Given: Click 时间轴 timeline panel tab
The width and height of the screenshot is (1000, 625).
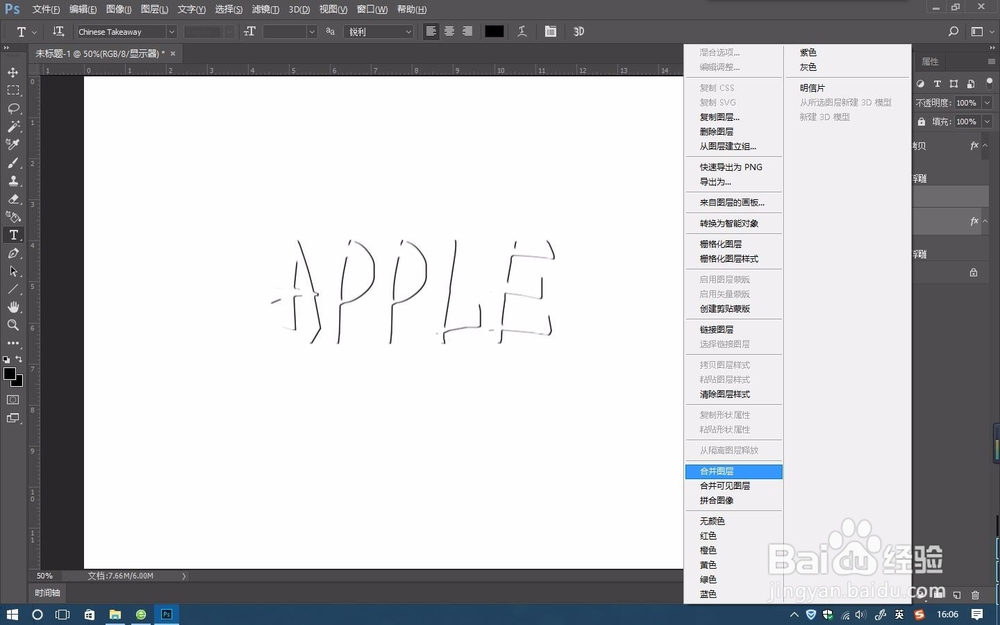Looking at the screenshot, I should click(x=48, y=592).
